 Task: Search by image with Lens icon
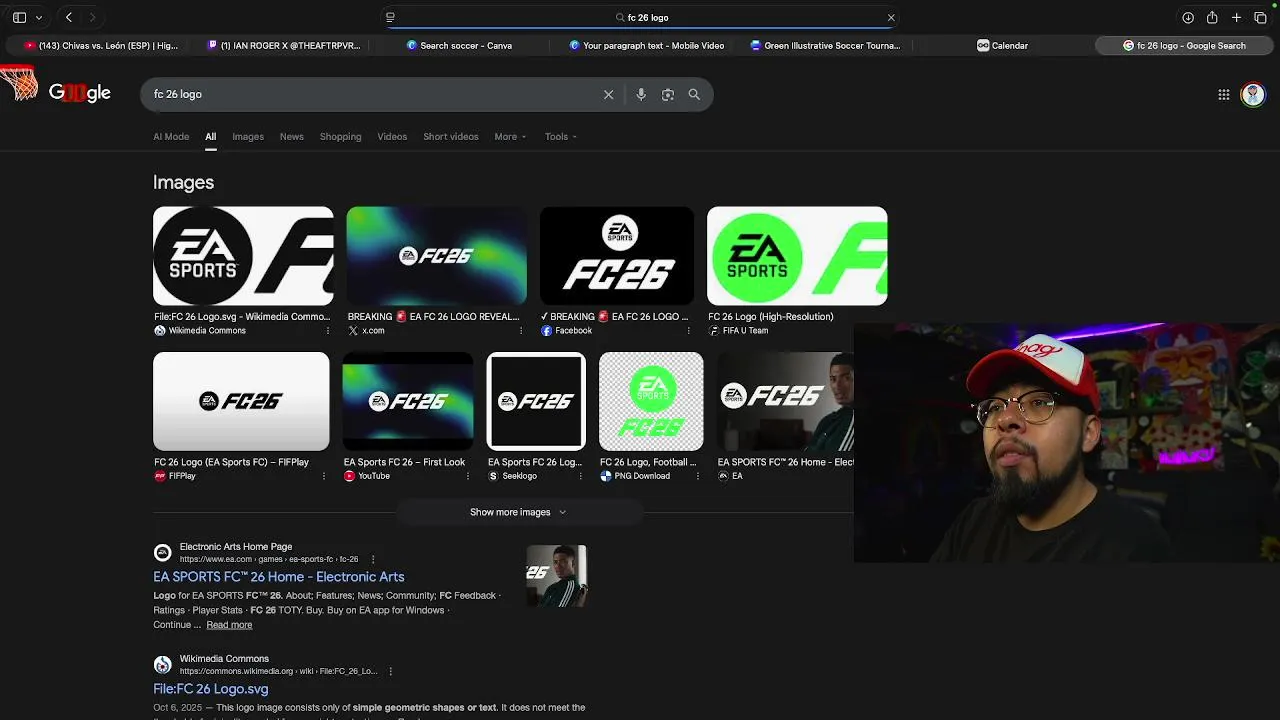pyautogui.click(x=668, y=94)
